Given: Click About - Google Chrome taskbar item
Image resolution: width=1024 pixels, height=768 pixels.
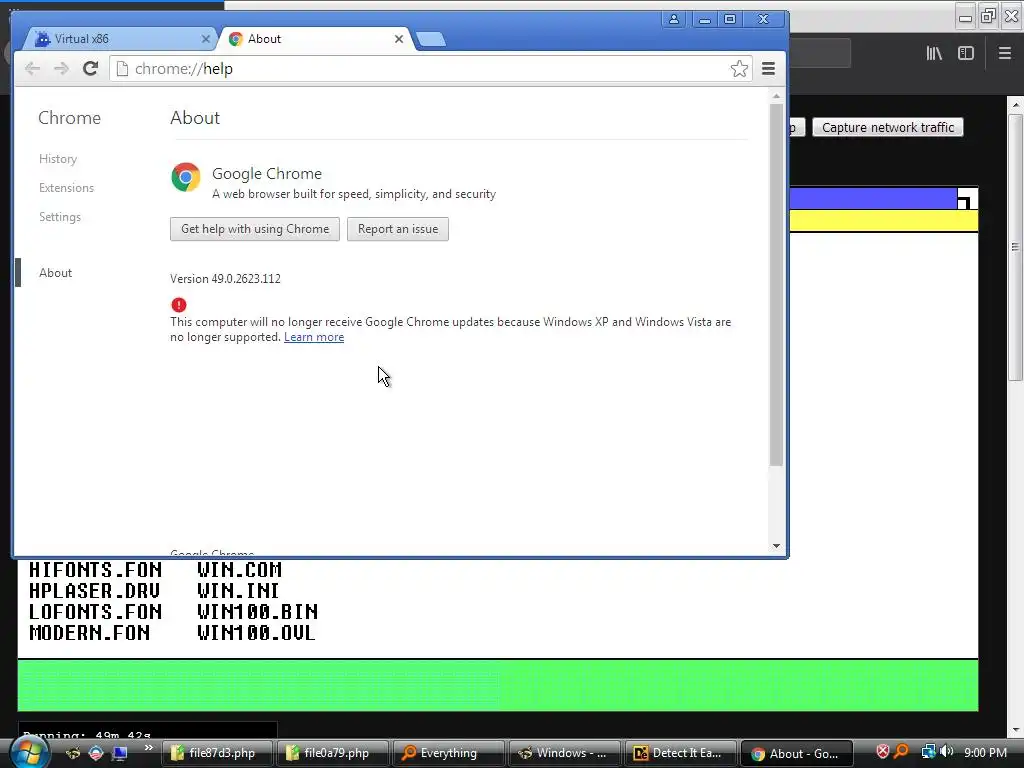Looking at the screenshot, I should [796, 753].
